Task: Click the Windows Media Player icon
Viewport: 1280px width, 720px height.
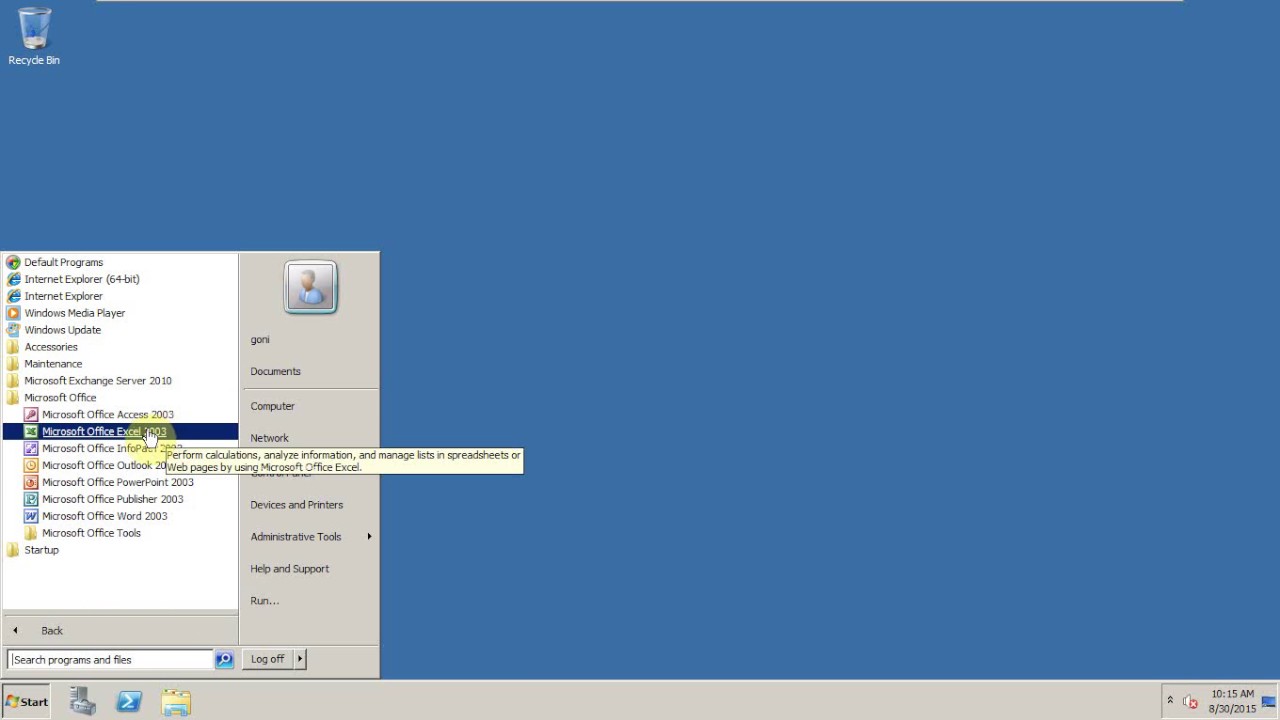Action: (x=13, y=313)
